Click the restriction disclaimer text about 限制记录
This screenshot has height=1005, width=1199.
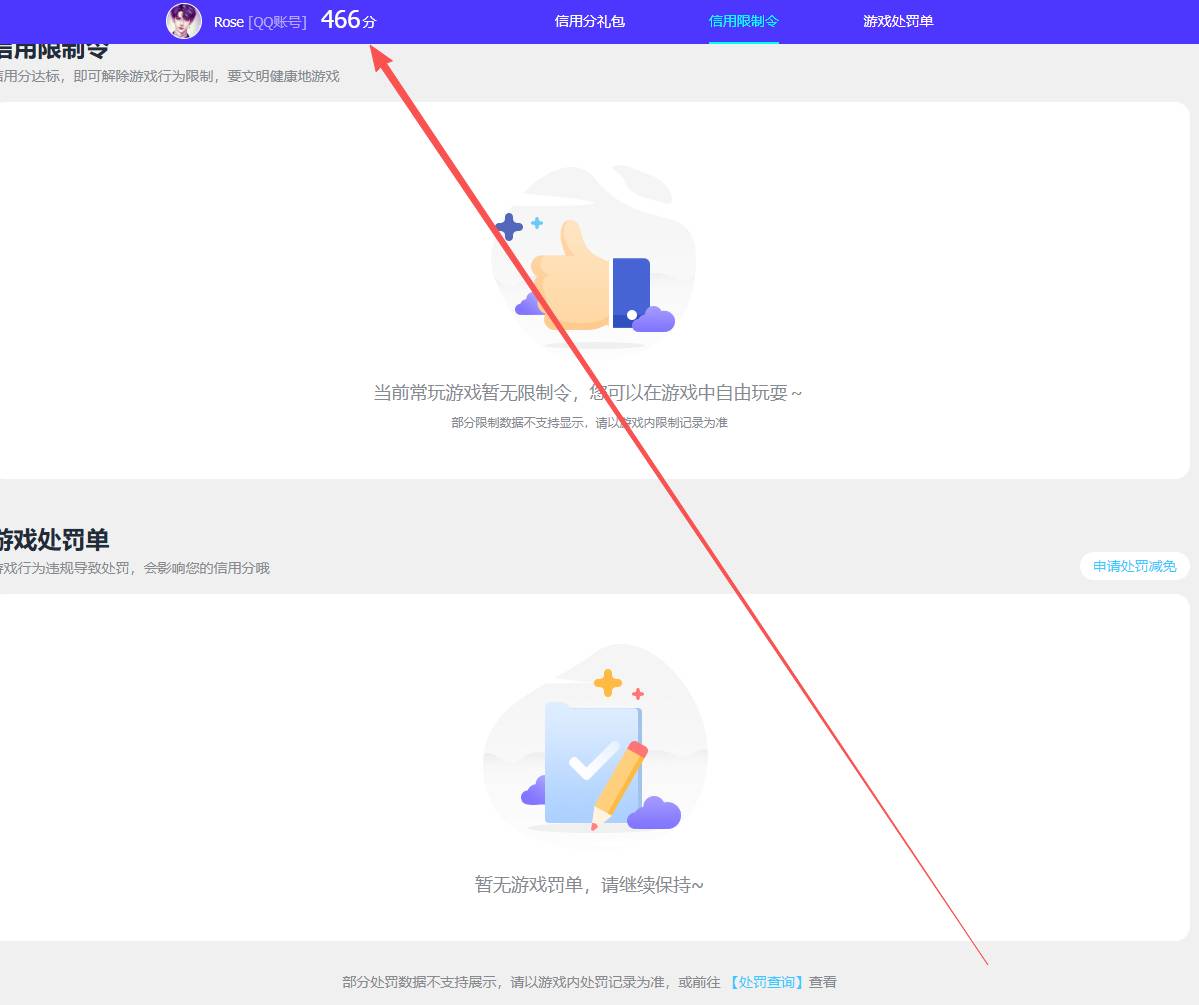click(588, 422)
